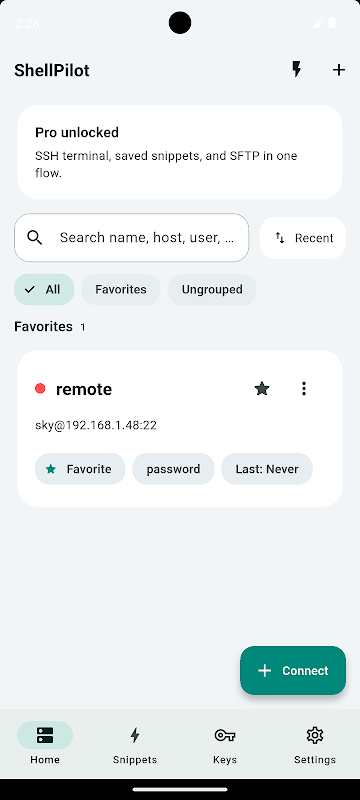This screenshot has width=360, height=800.
Task: Click the plus icon in the top bar
Action: [x=339, y=70]
